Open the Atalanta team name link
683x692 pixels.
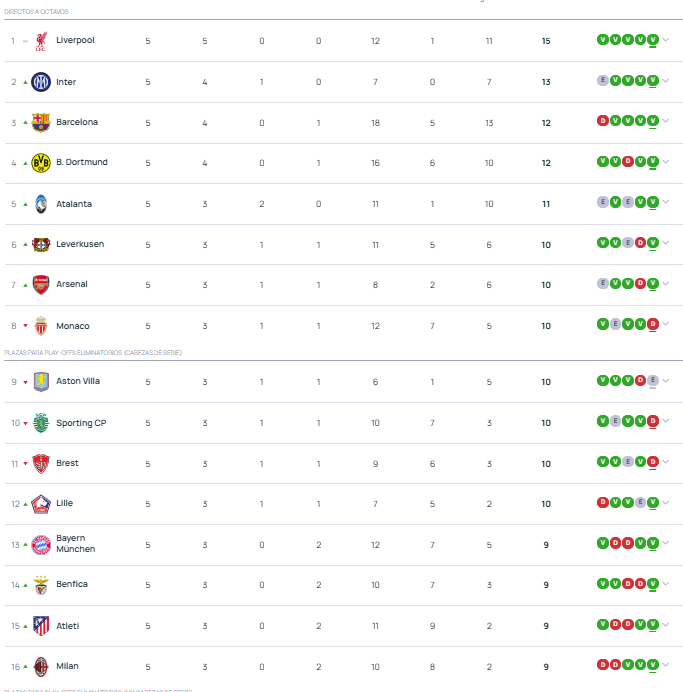[x=74, y=204]
